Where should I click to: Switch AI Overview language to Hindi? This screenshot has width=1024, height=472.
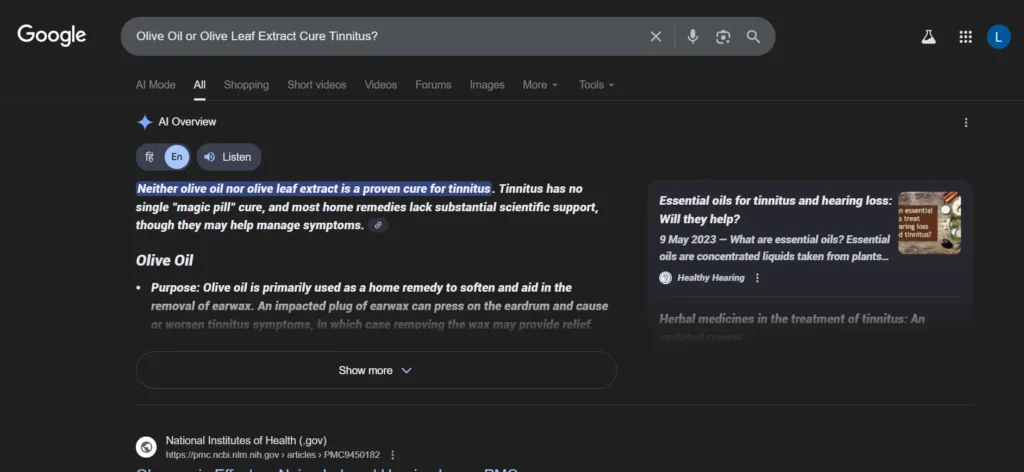click(x=149, y=157)
